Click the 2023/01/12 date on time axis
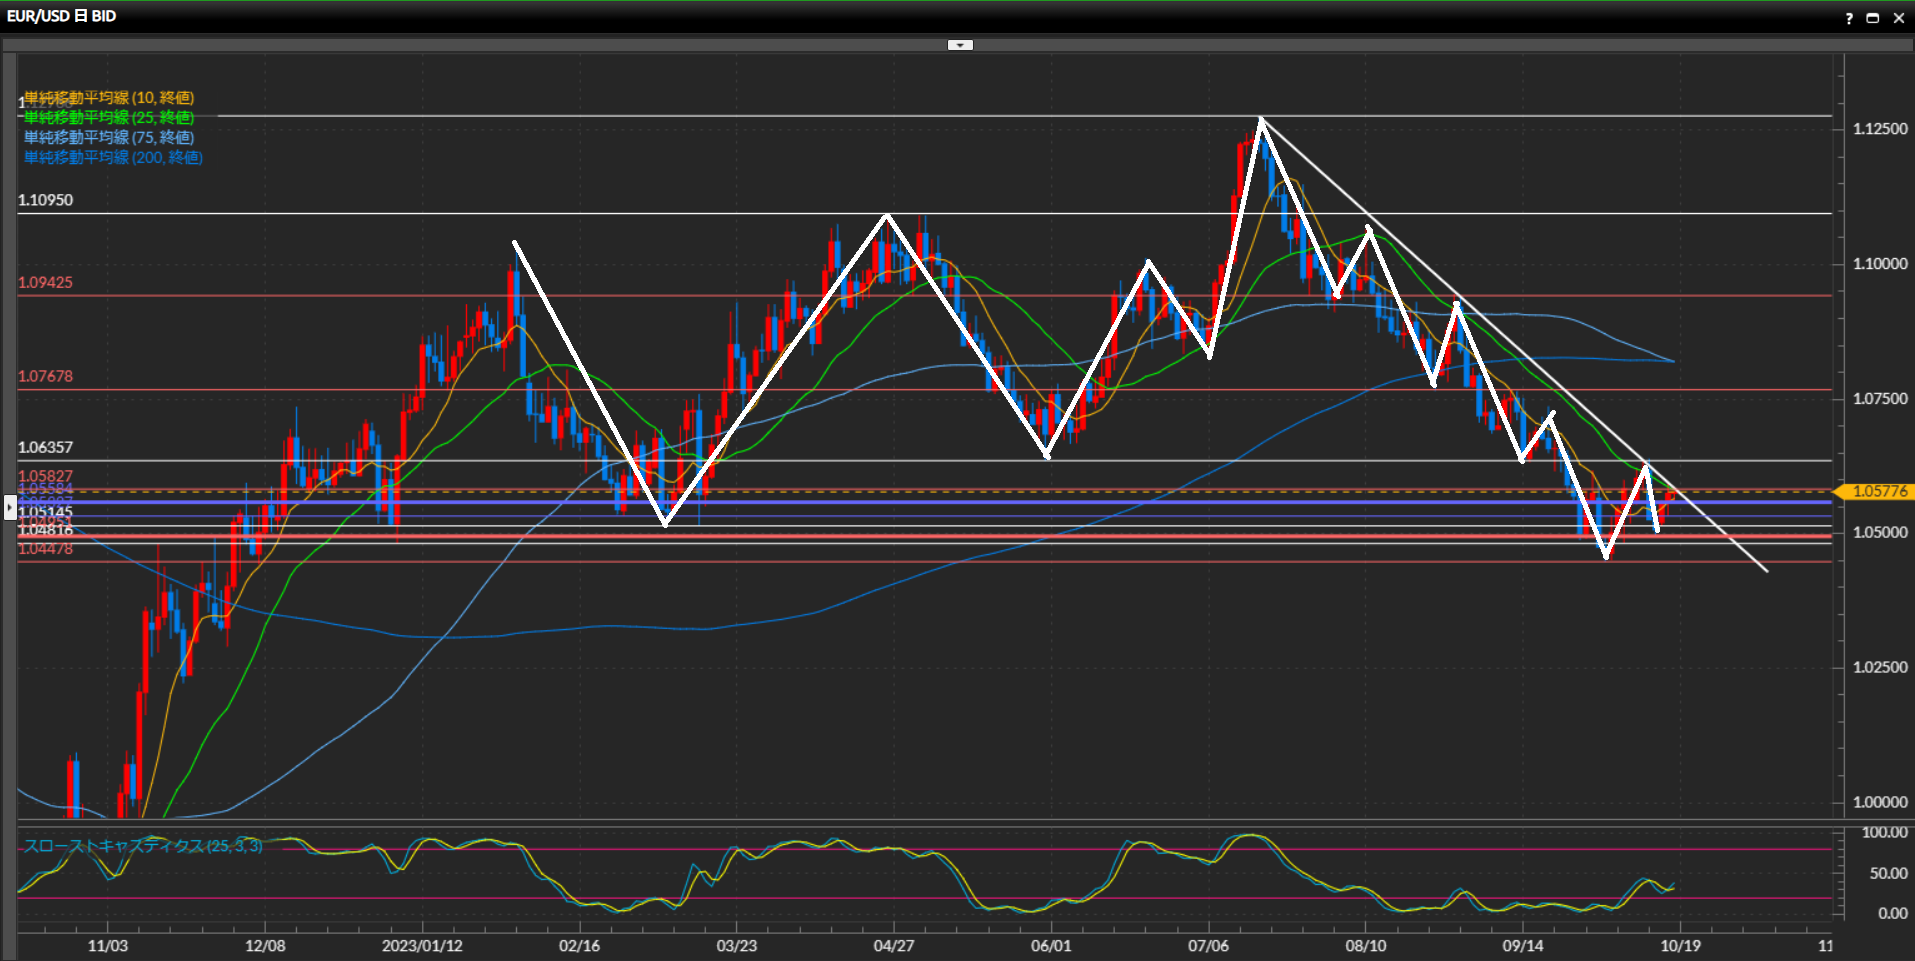This screenshot has height=961, width=1915. coord(422,946)
